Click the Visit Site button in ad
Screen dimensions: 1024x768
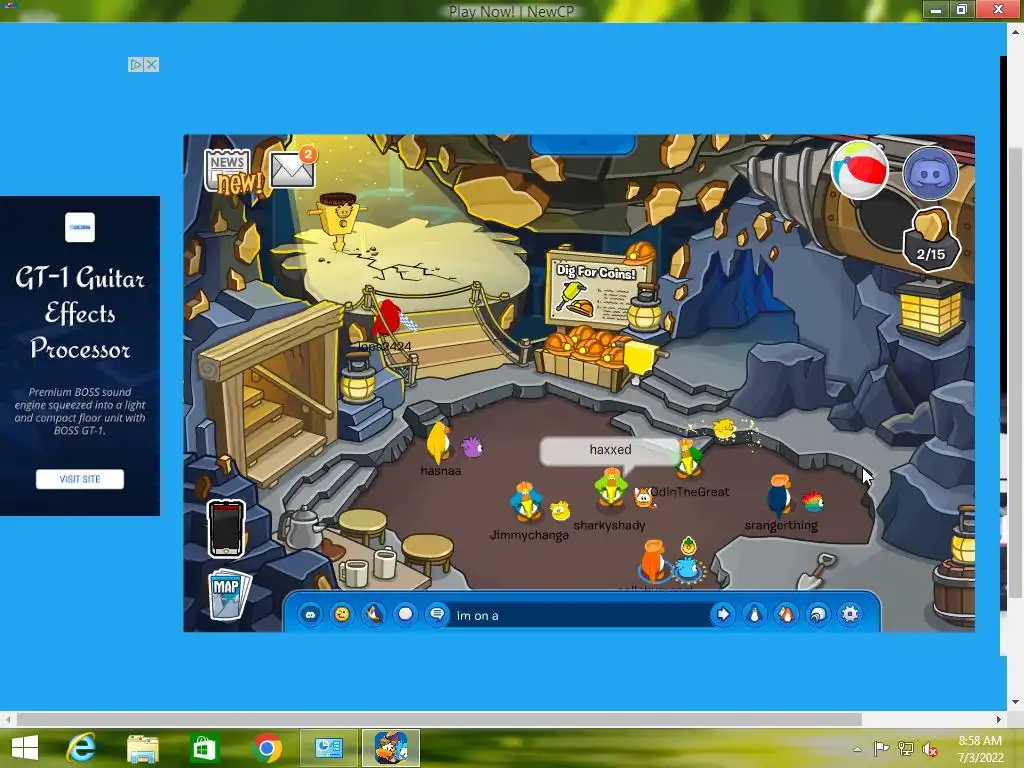coord(80,479)
